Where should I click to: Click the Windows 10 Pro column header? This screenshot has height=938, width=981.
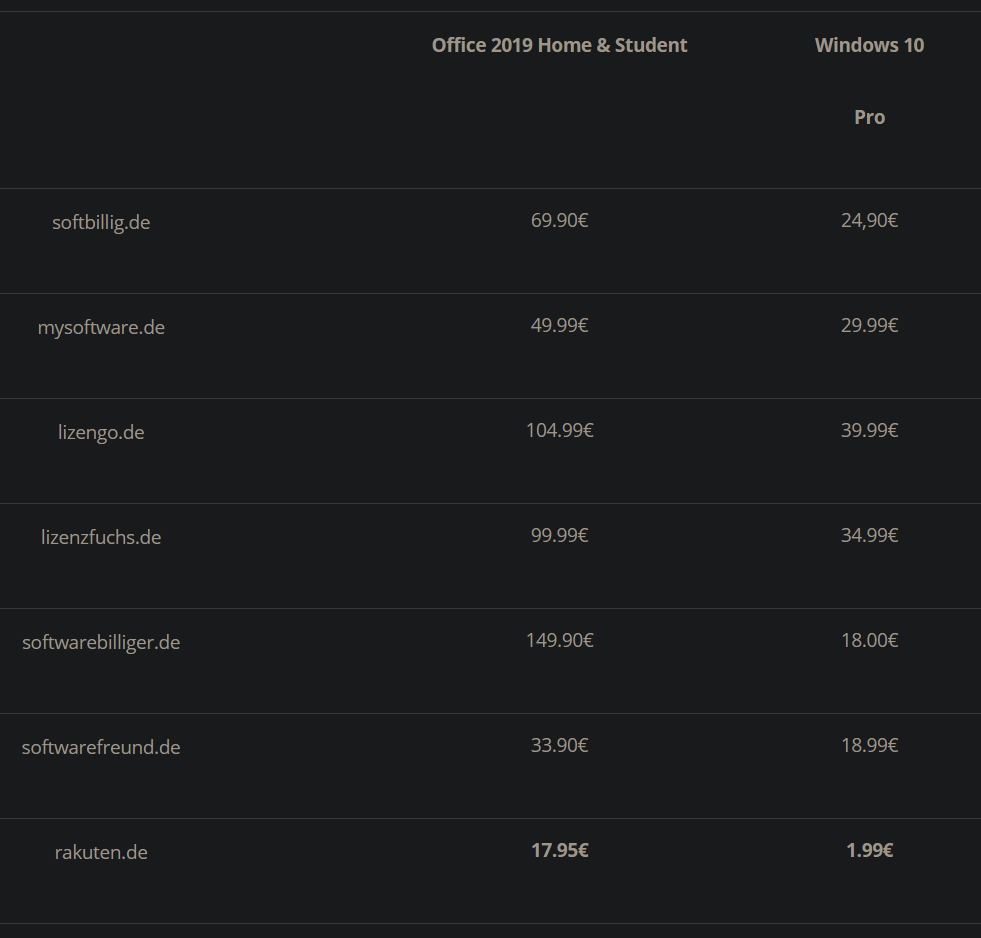pos(869,80)
